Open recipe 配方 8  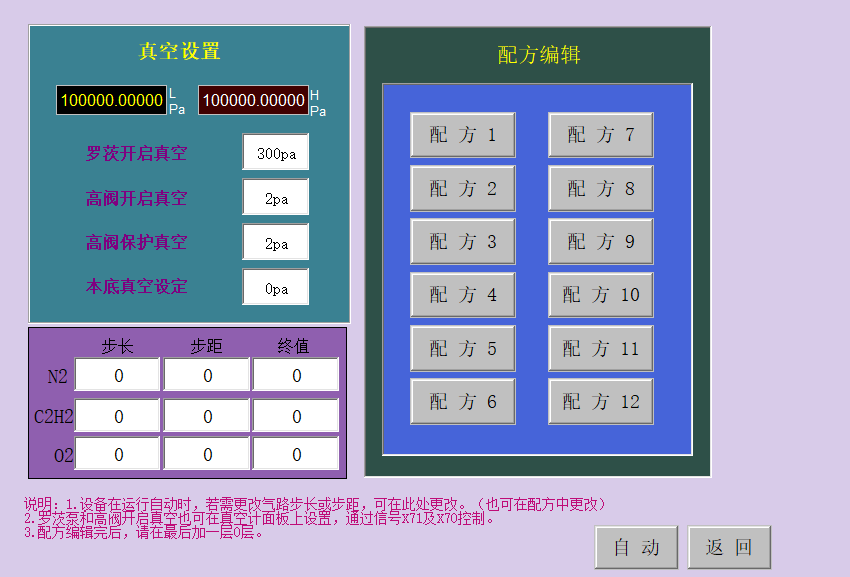coord(600,189)
